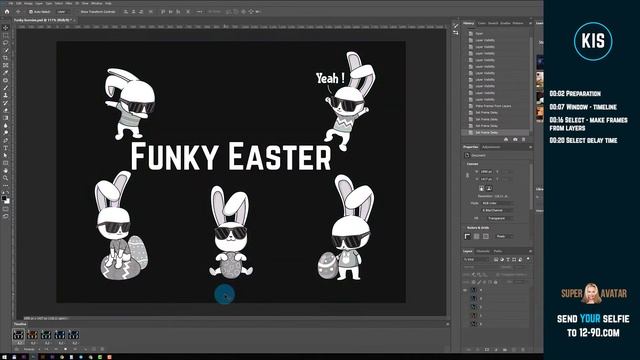Click the Home icon in options bar
This screenshot has width=640, height=360.
7,11
